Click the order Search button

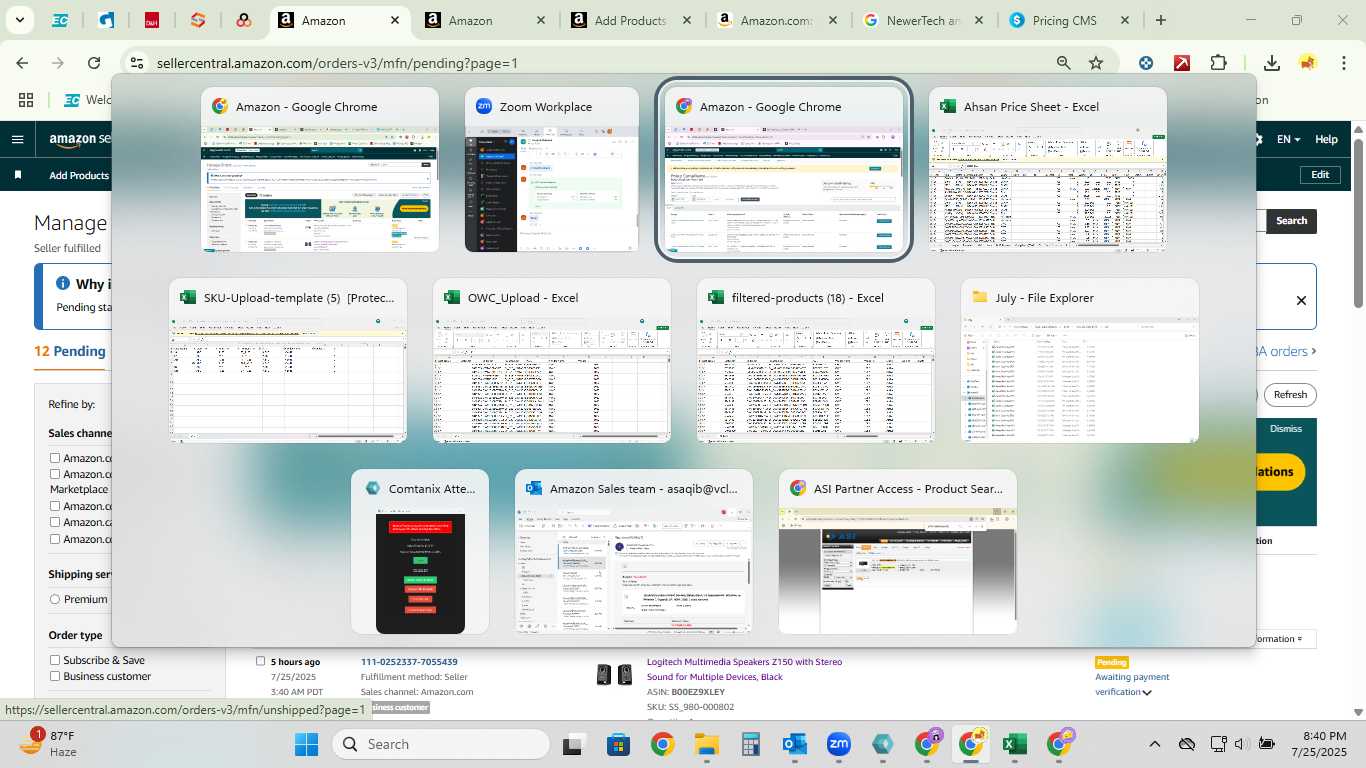tap(1291, 221)
